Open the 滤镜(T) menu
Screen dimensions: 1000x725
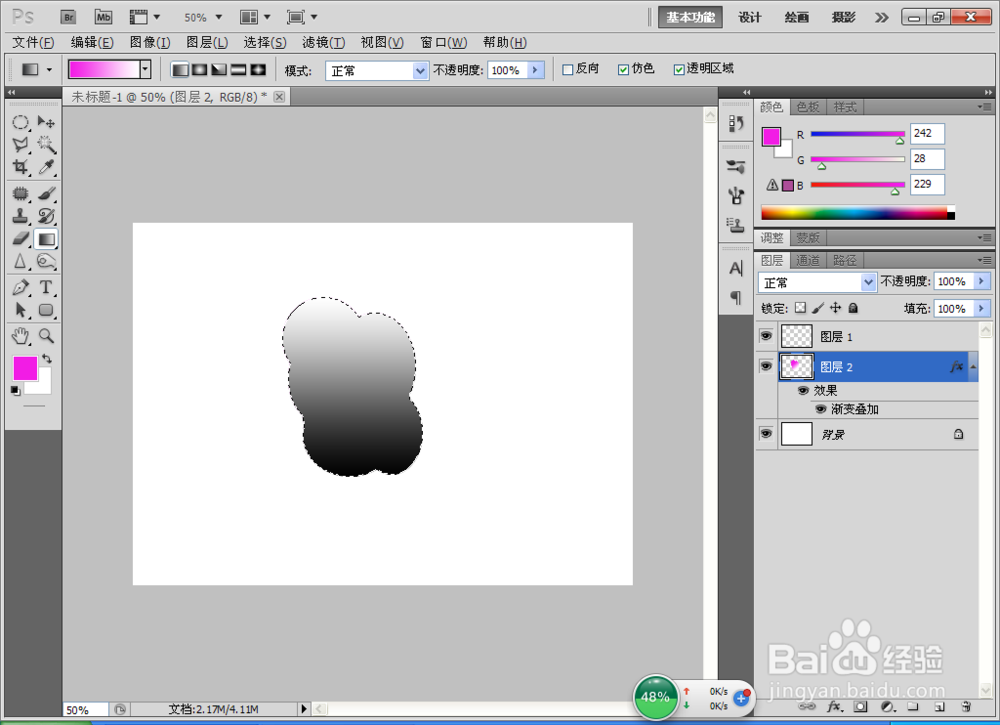pyautogui.click(x=323, y=42)
